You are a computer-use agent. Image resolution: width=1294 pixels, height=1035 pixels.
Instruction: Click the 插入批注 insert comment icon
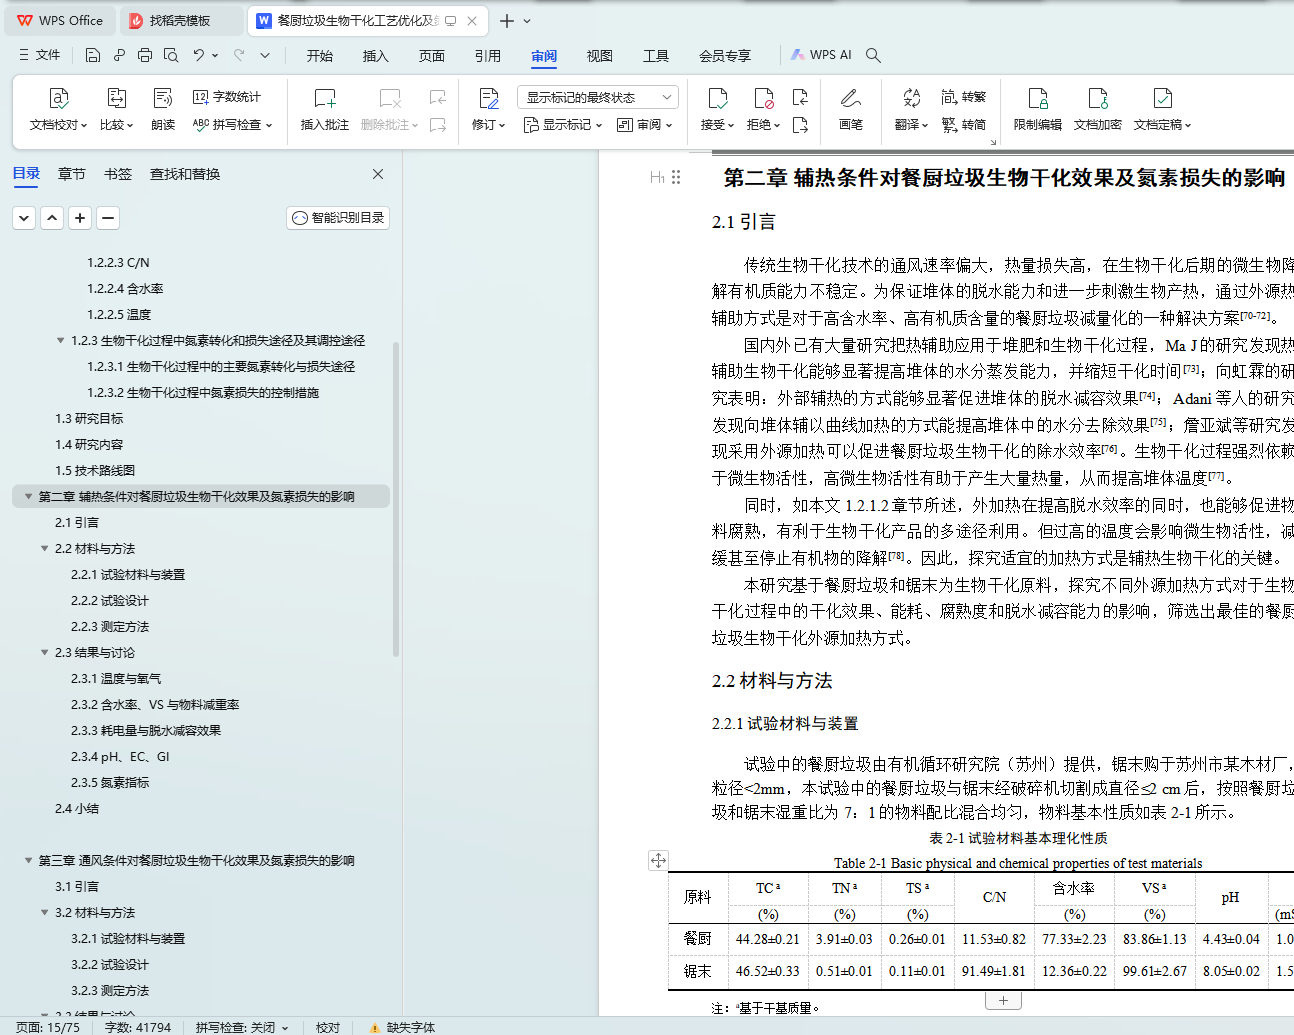[x=325, y=98]
